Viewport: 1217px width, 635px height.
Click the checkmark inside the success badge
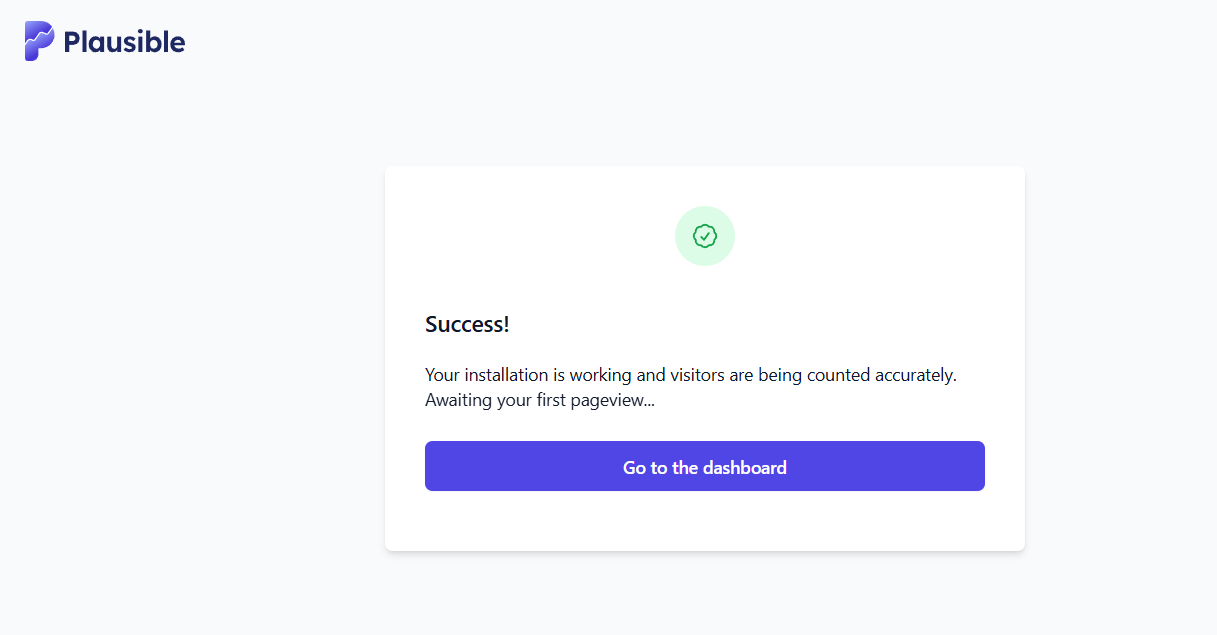click(705, 236)
